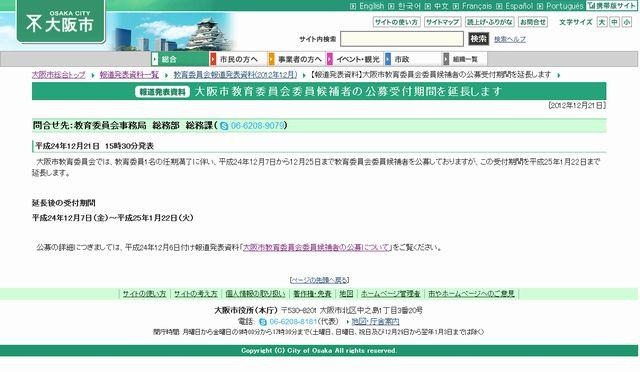This screenshot has width=640, height=372.
Task: Go to 大阪市総合トップ breadcrumb
Action: click(59, 75)
